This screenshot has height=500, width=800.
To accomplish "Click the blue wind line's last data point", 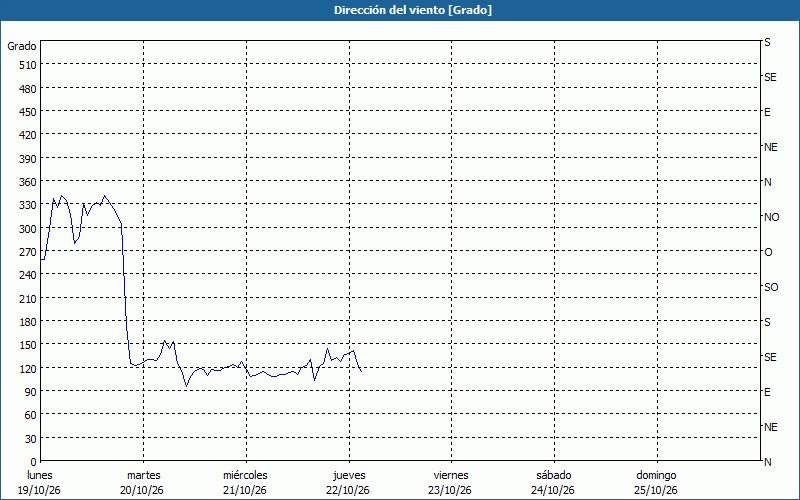I will click(361, 371).
